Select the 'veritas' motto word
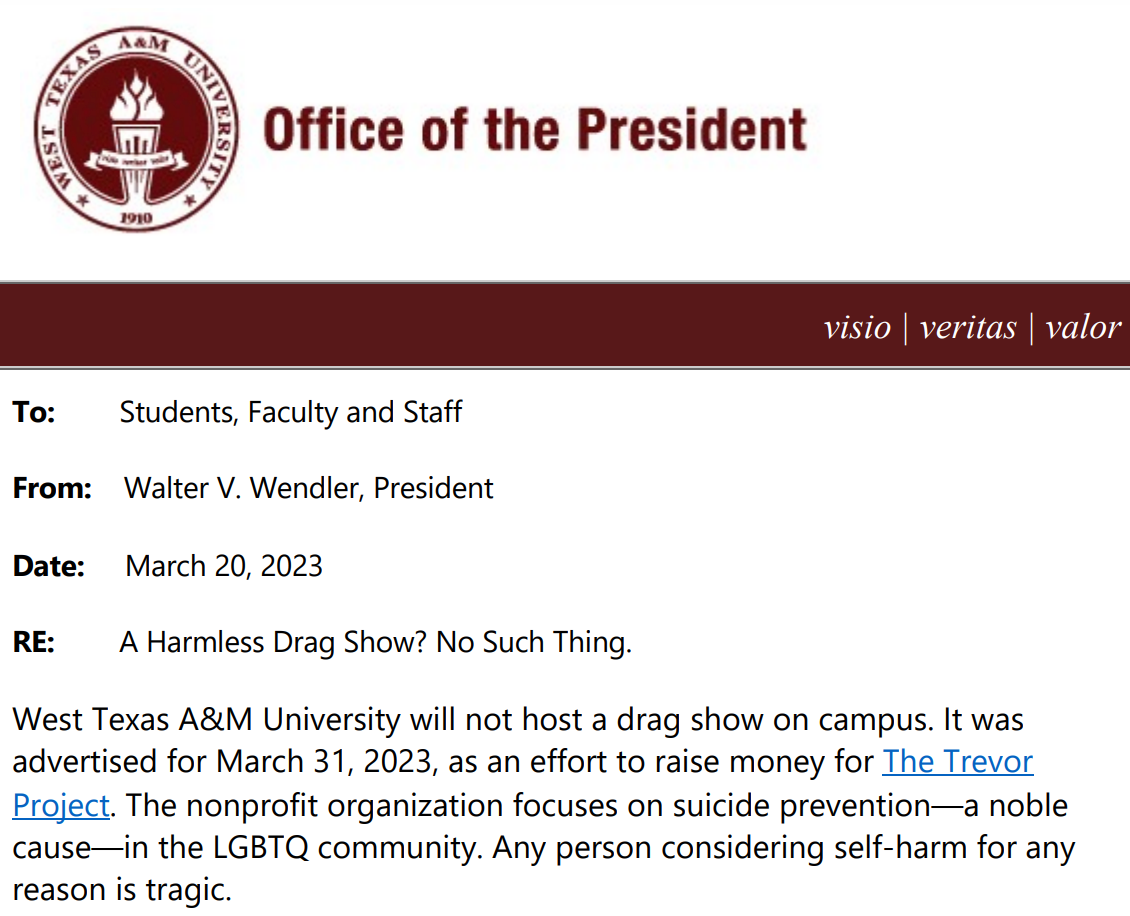The width and height of the screenshot is (1130, 916). click(x=968, y=327)
